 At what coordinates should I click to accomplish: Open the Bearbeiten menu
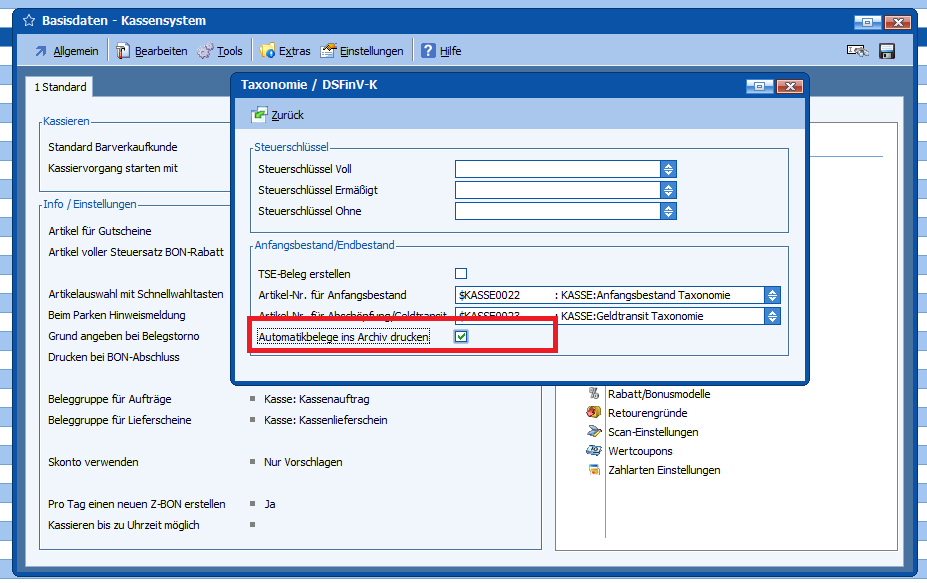tap(151, 51)
